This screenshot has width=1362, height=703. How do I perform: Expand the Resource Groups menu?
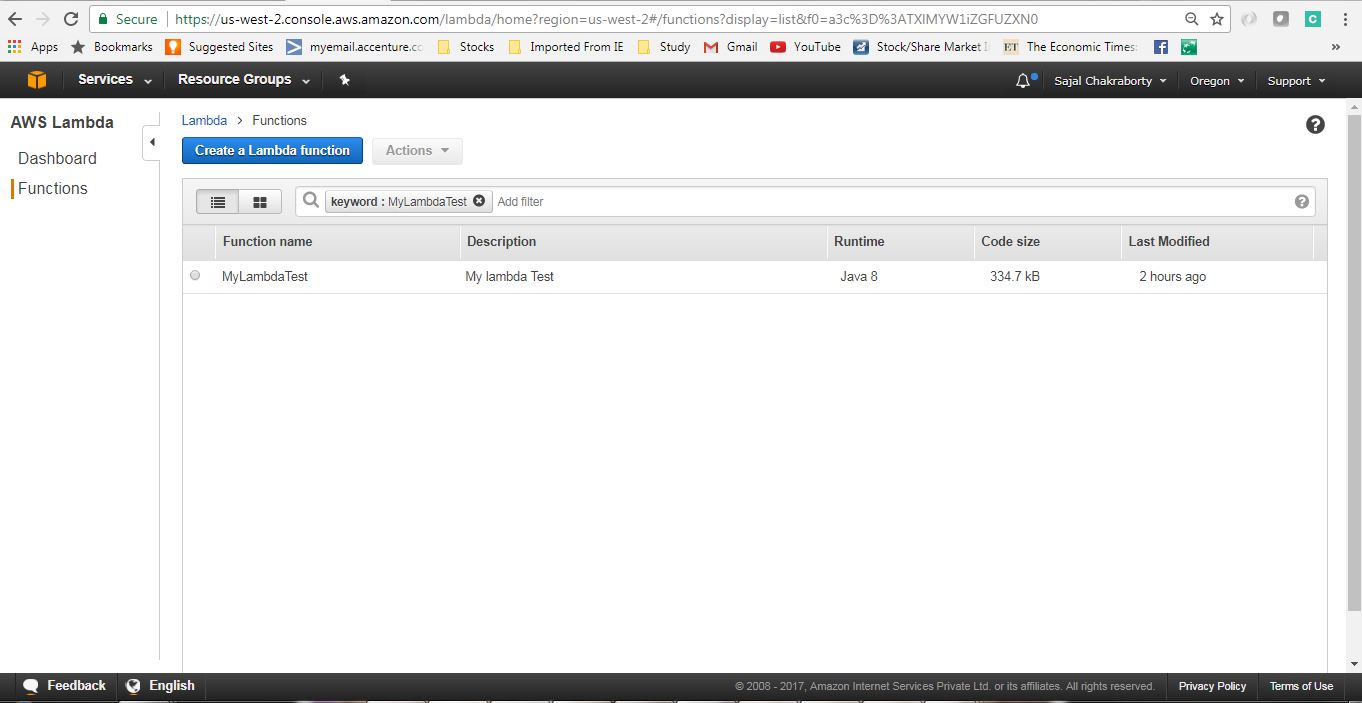coord(244,80)
